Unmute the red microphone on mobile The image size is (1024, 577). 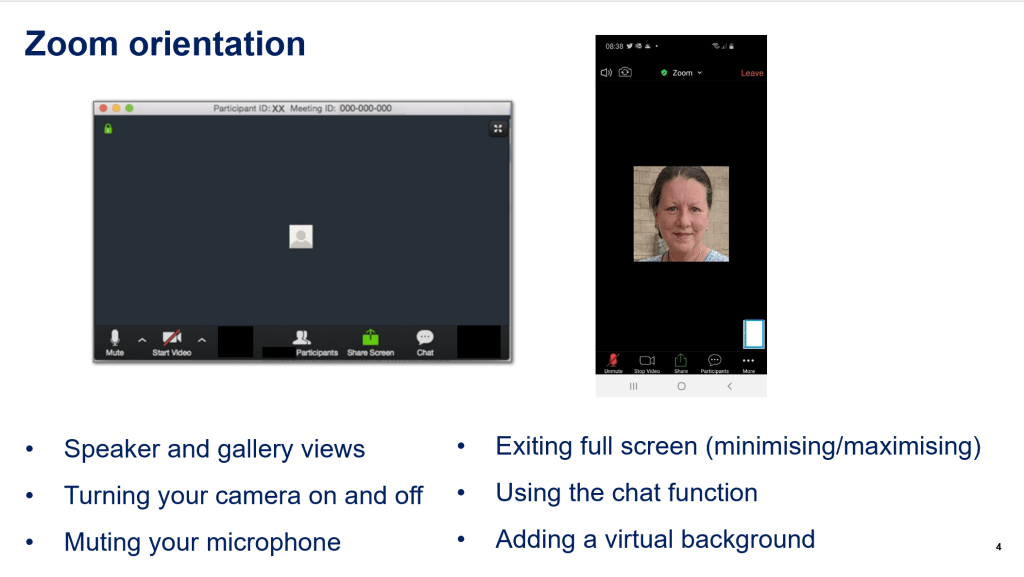[x=613, y=360]
